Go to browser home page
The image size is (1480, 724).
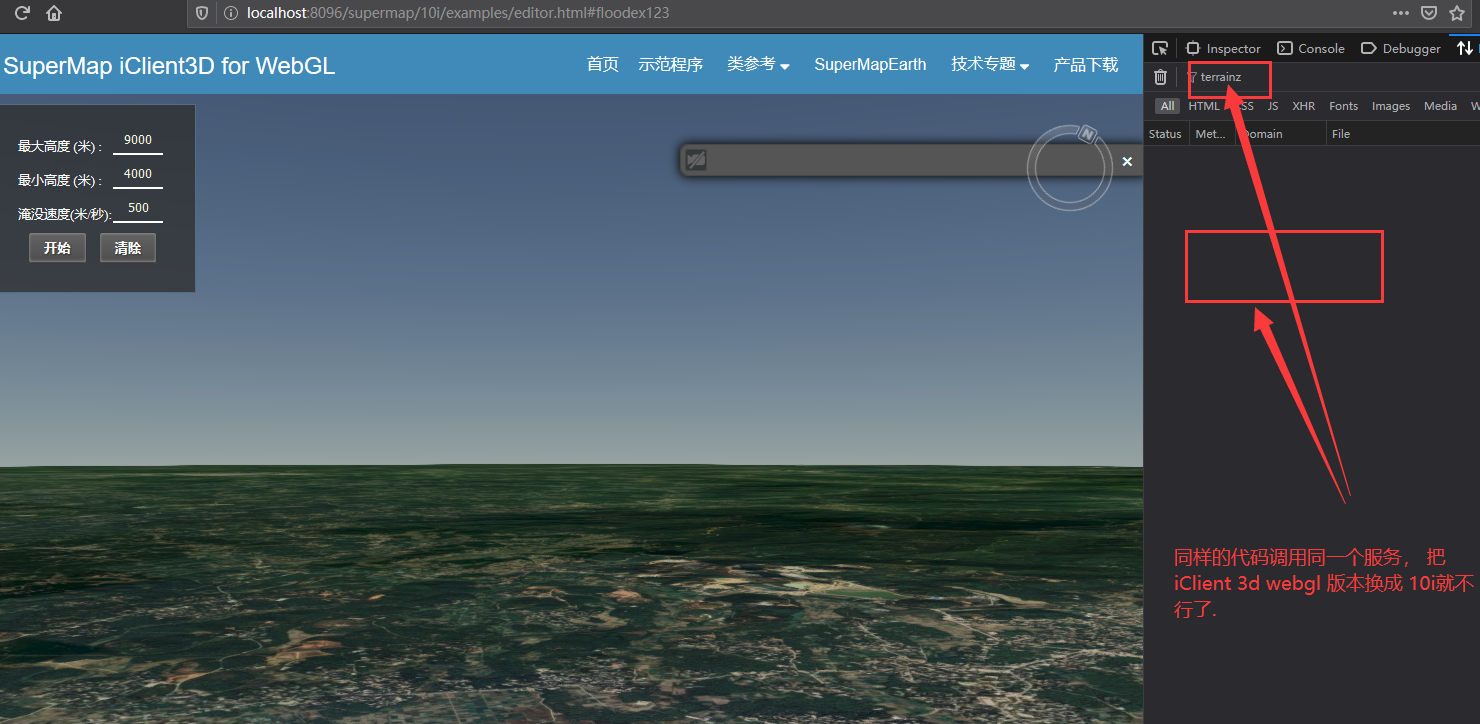point(54,13)
